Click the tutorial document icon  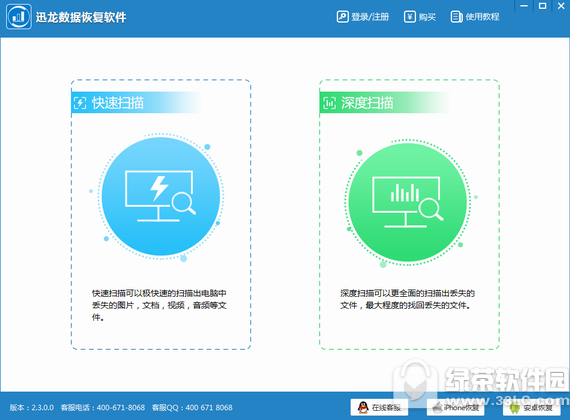pyautogui.click(x=456, y=17)
